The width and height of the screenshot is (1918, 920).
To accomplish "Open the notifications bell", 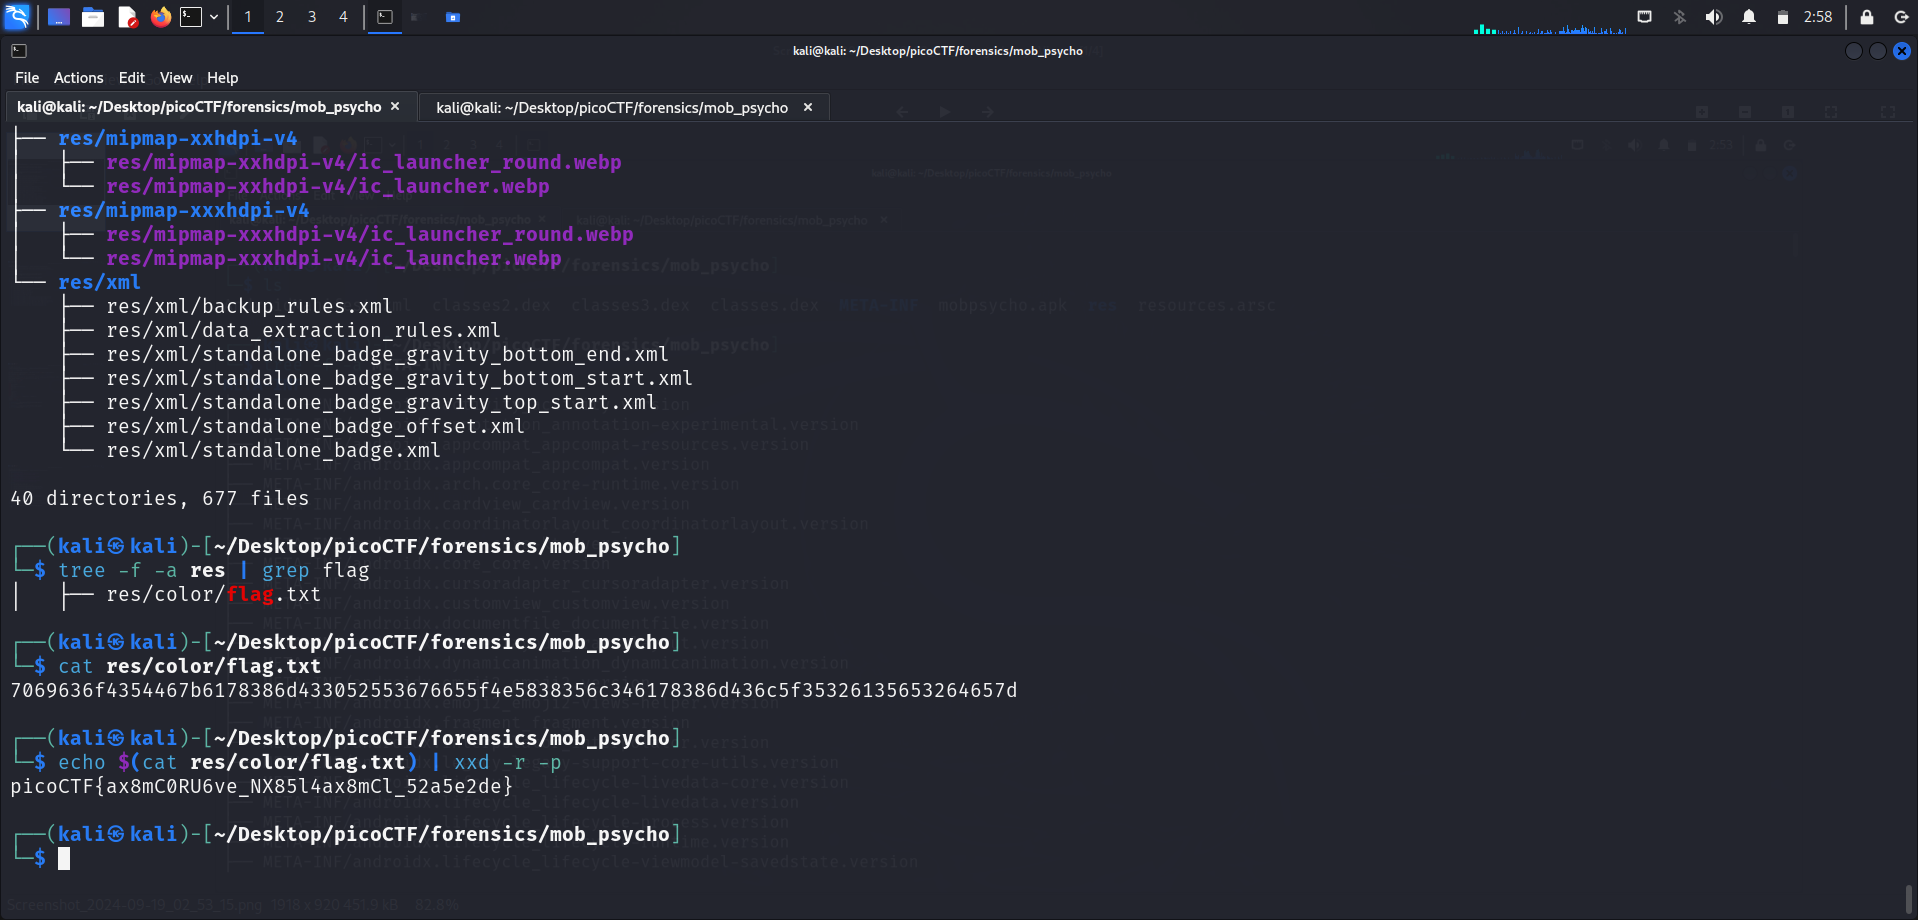I will (x=1748, y=17).
